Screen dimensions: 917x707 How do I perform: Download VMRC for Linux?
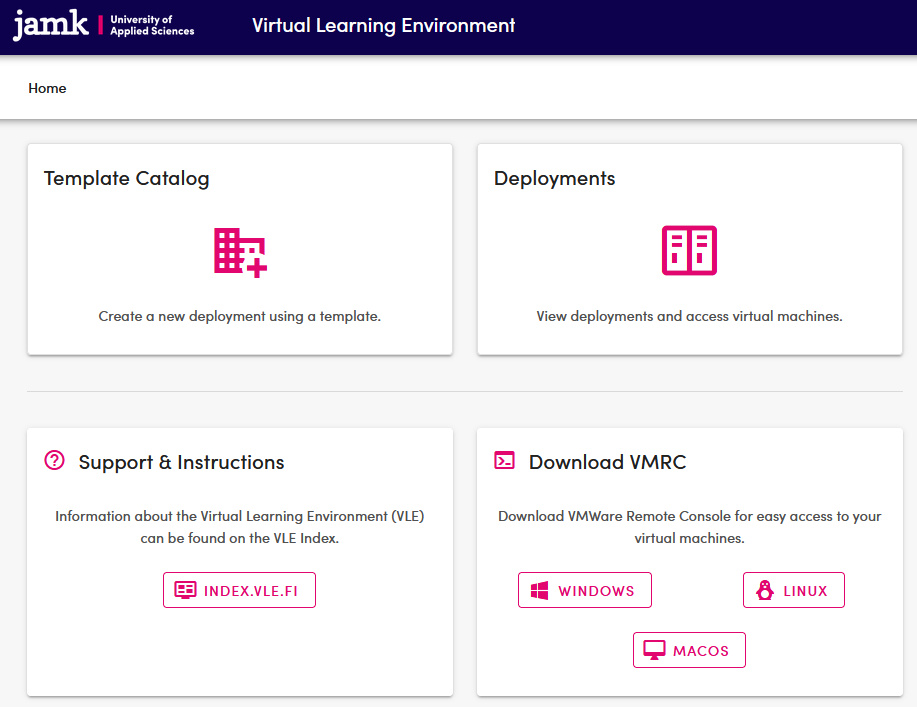[x=793, y=589]
